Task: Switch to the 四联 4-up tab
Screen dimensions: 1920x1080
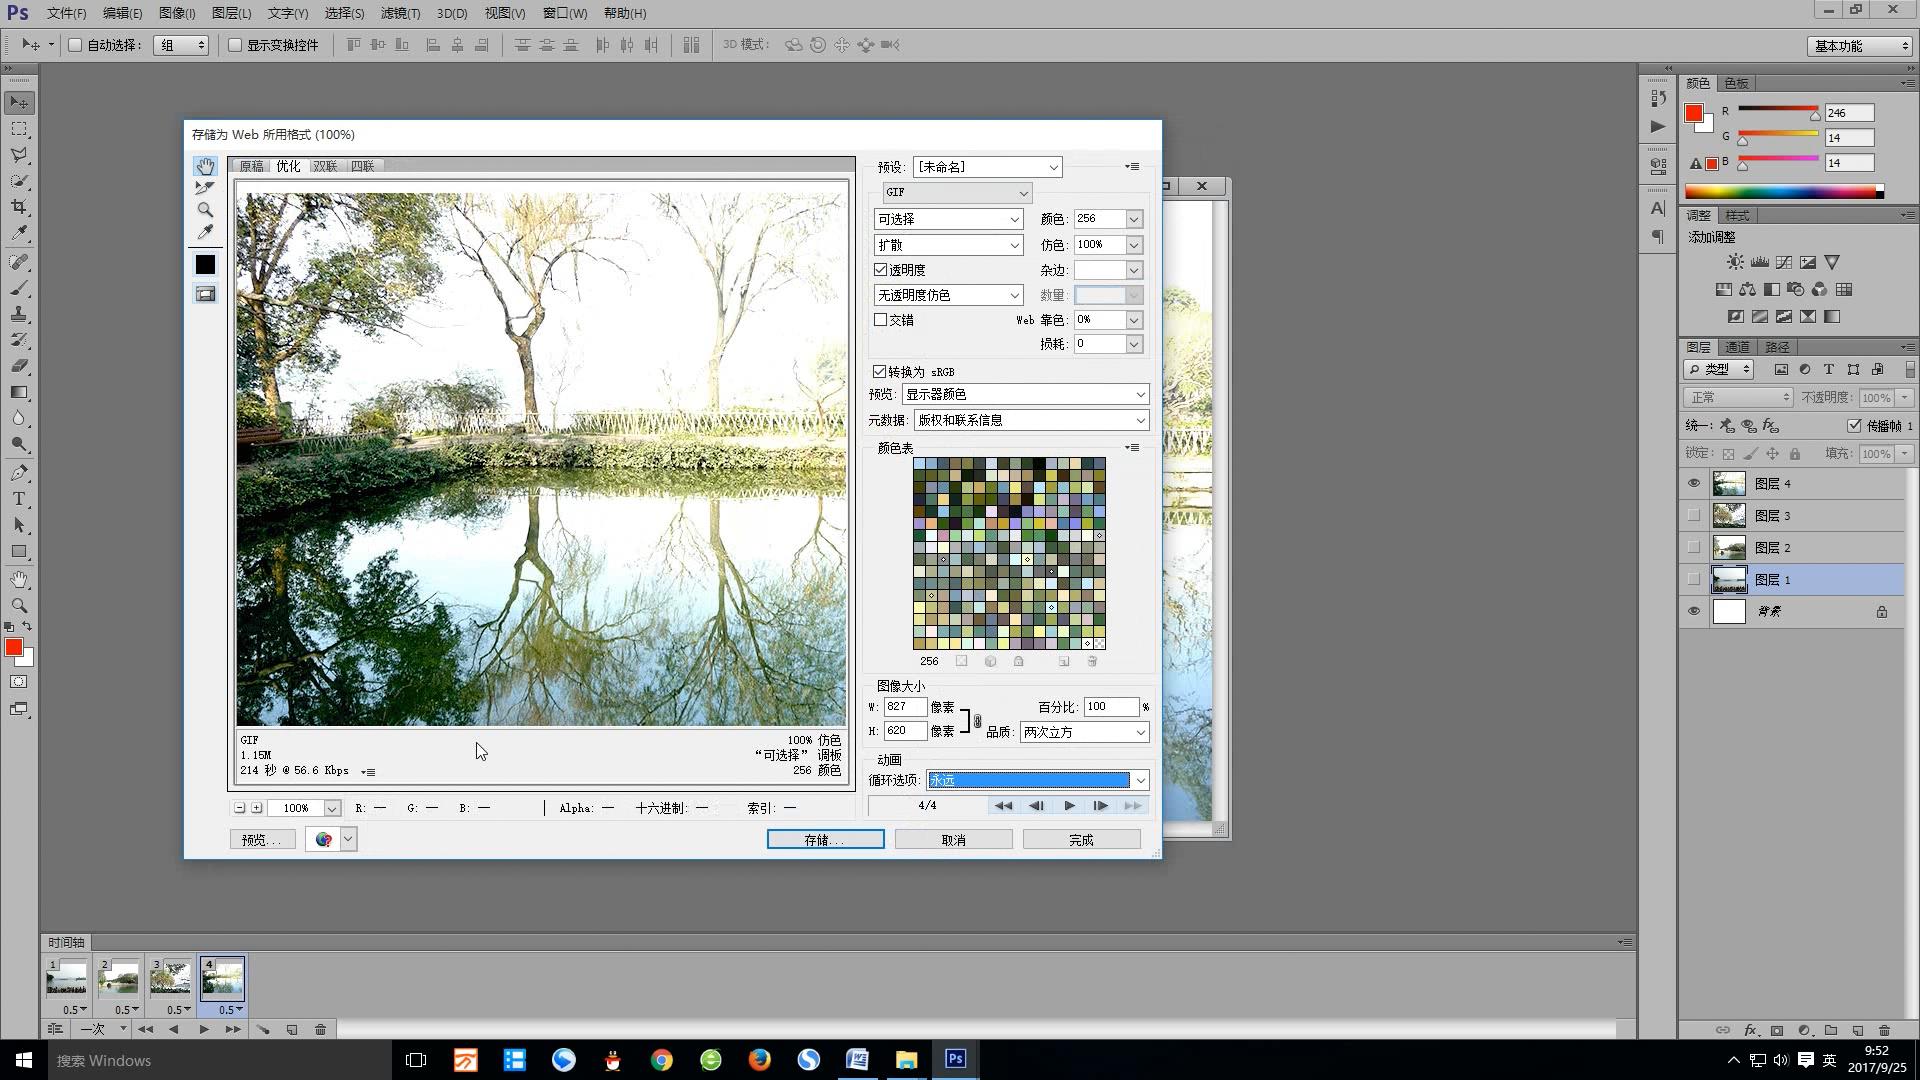Action: [x=362, y=166]
